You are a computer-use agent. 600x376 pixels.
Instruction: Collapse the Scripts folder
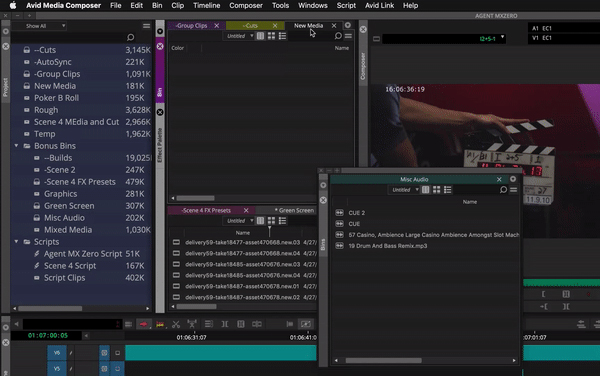coord(16,242)
